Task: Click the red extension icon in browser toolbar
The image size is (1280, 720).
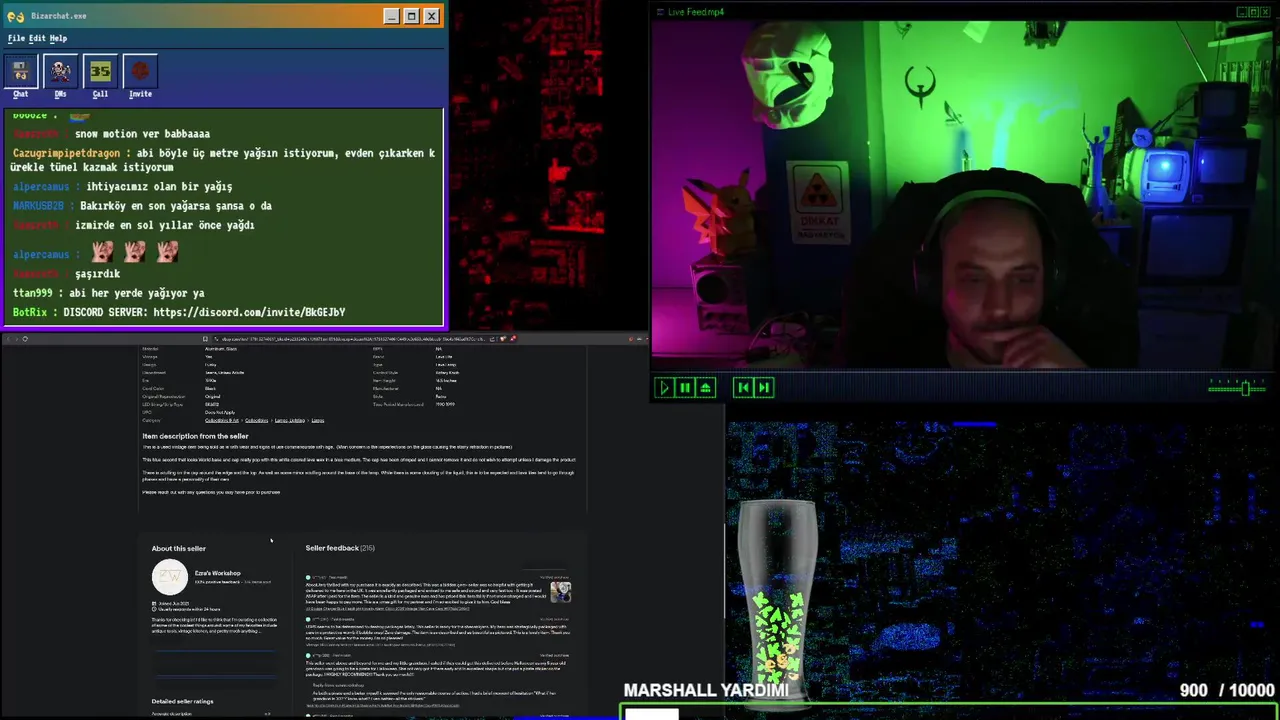Action: (513, 339)
